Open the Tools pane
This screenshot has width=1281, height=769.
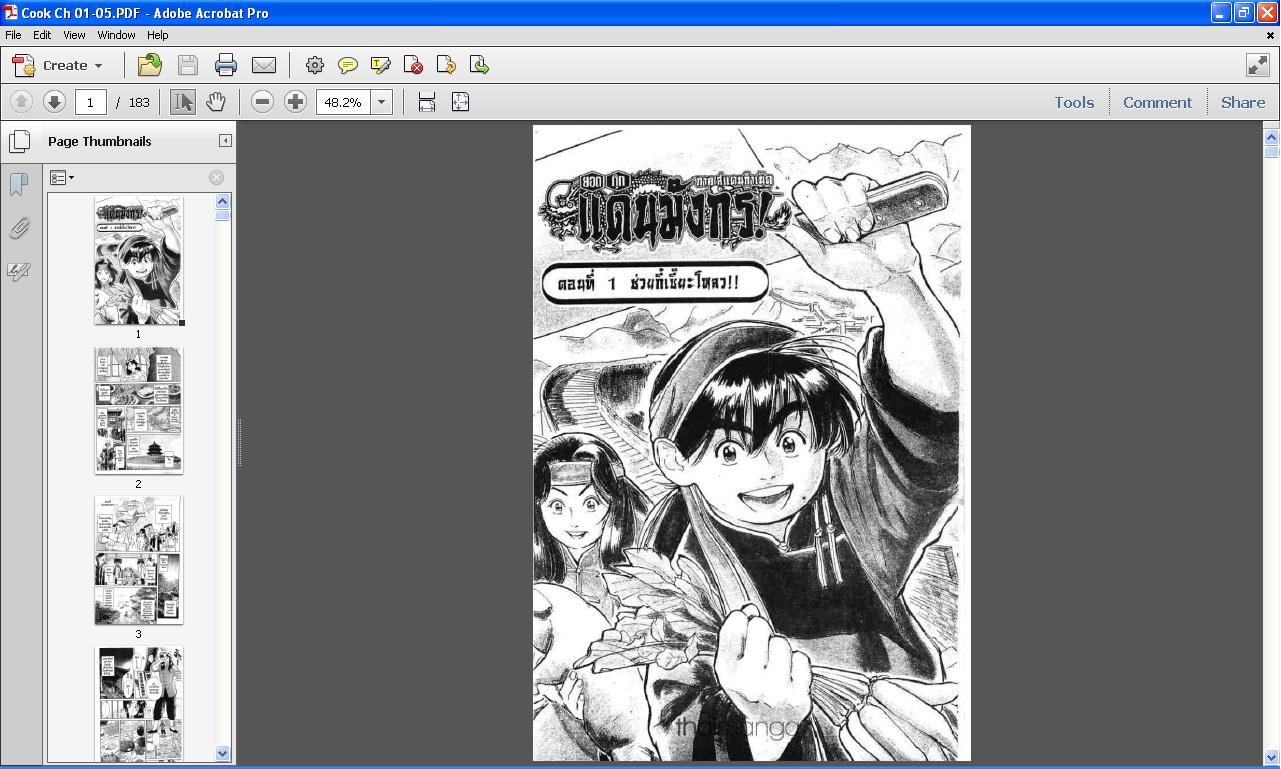coord(1074,102)
